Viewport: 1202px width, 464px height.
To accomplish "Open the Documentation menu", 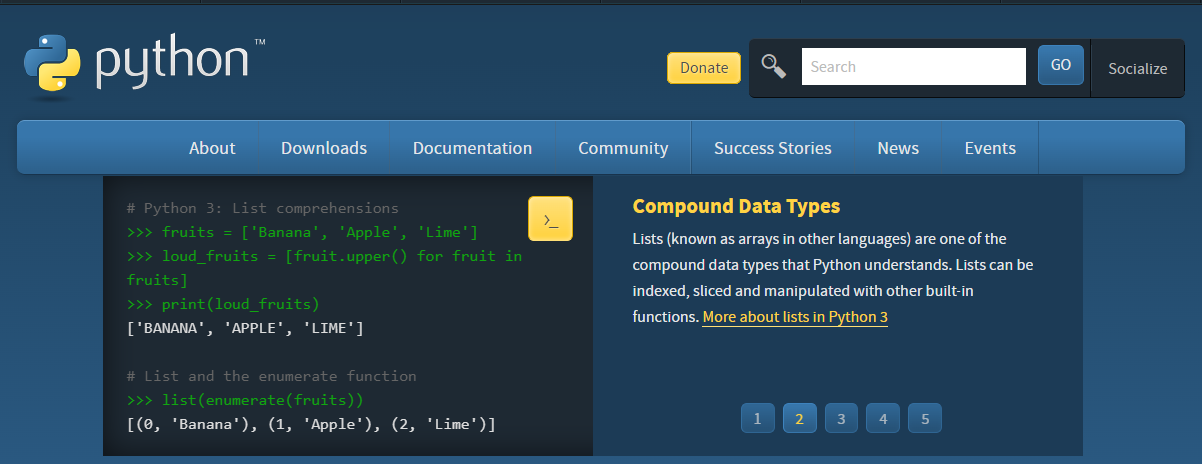I will coord(472,148).
